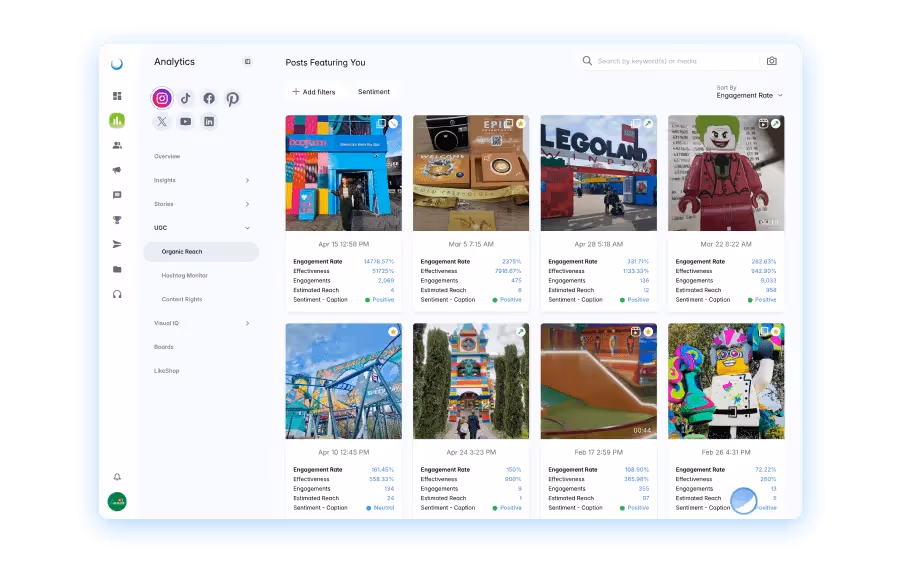Click the Add filters button
The width and height of the screenshot is (900, 570).
pyautogui.click(x=313, y=92)
